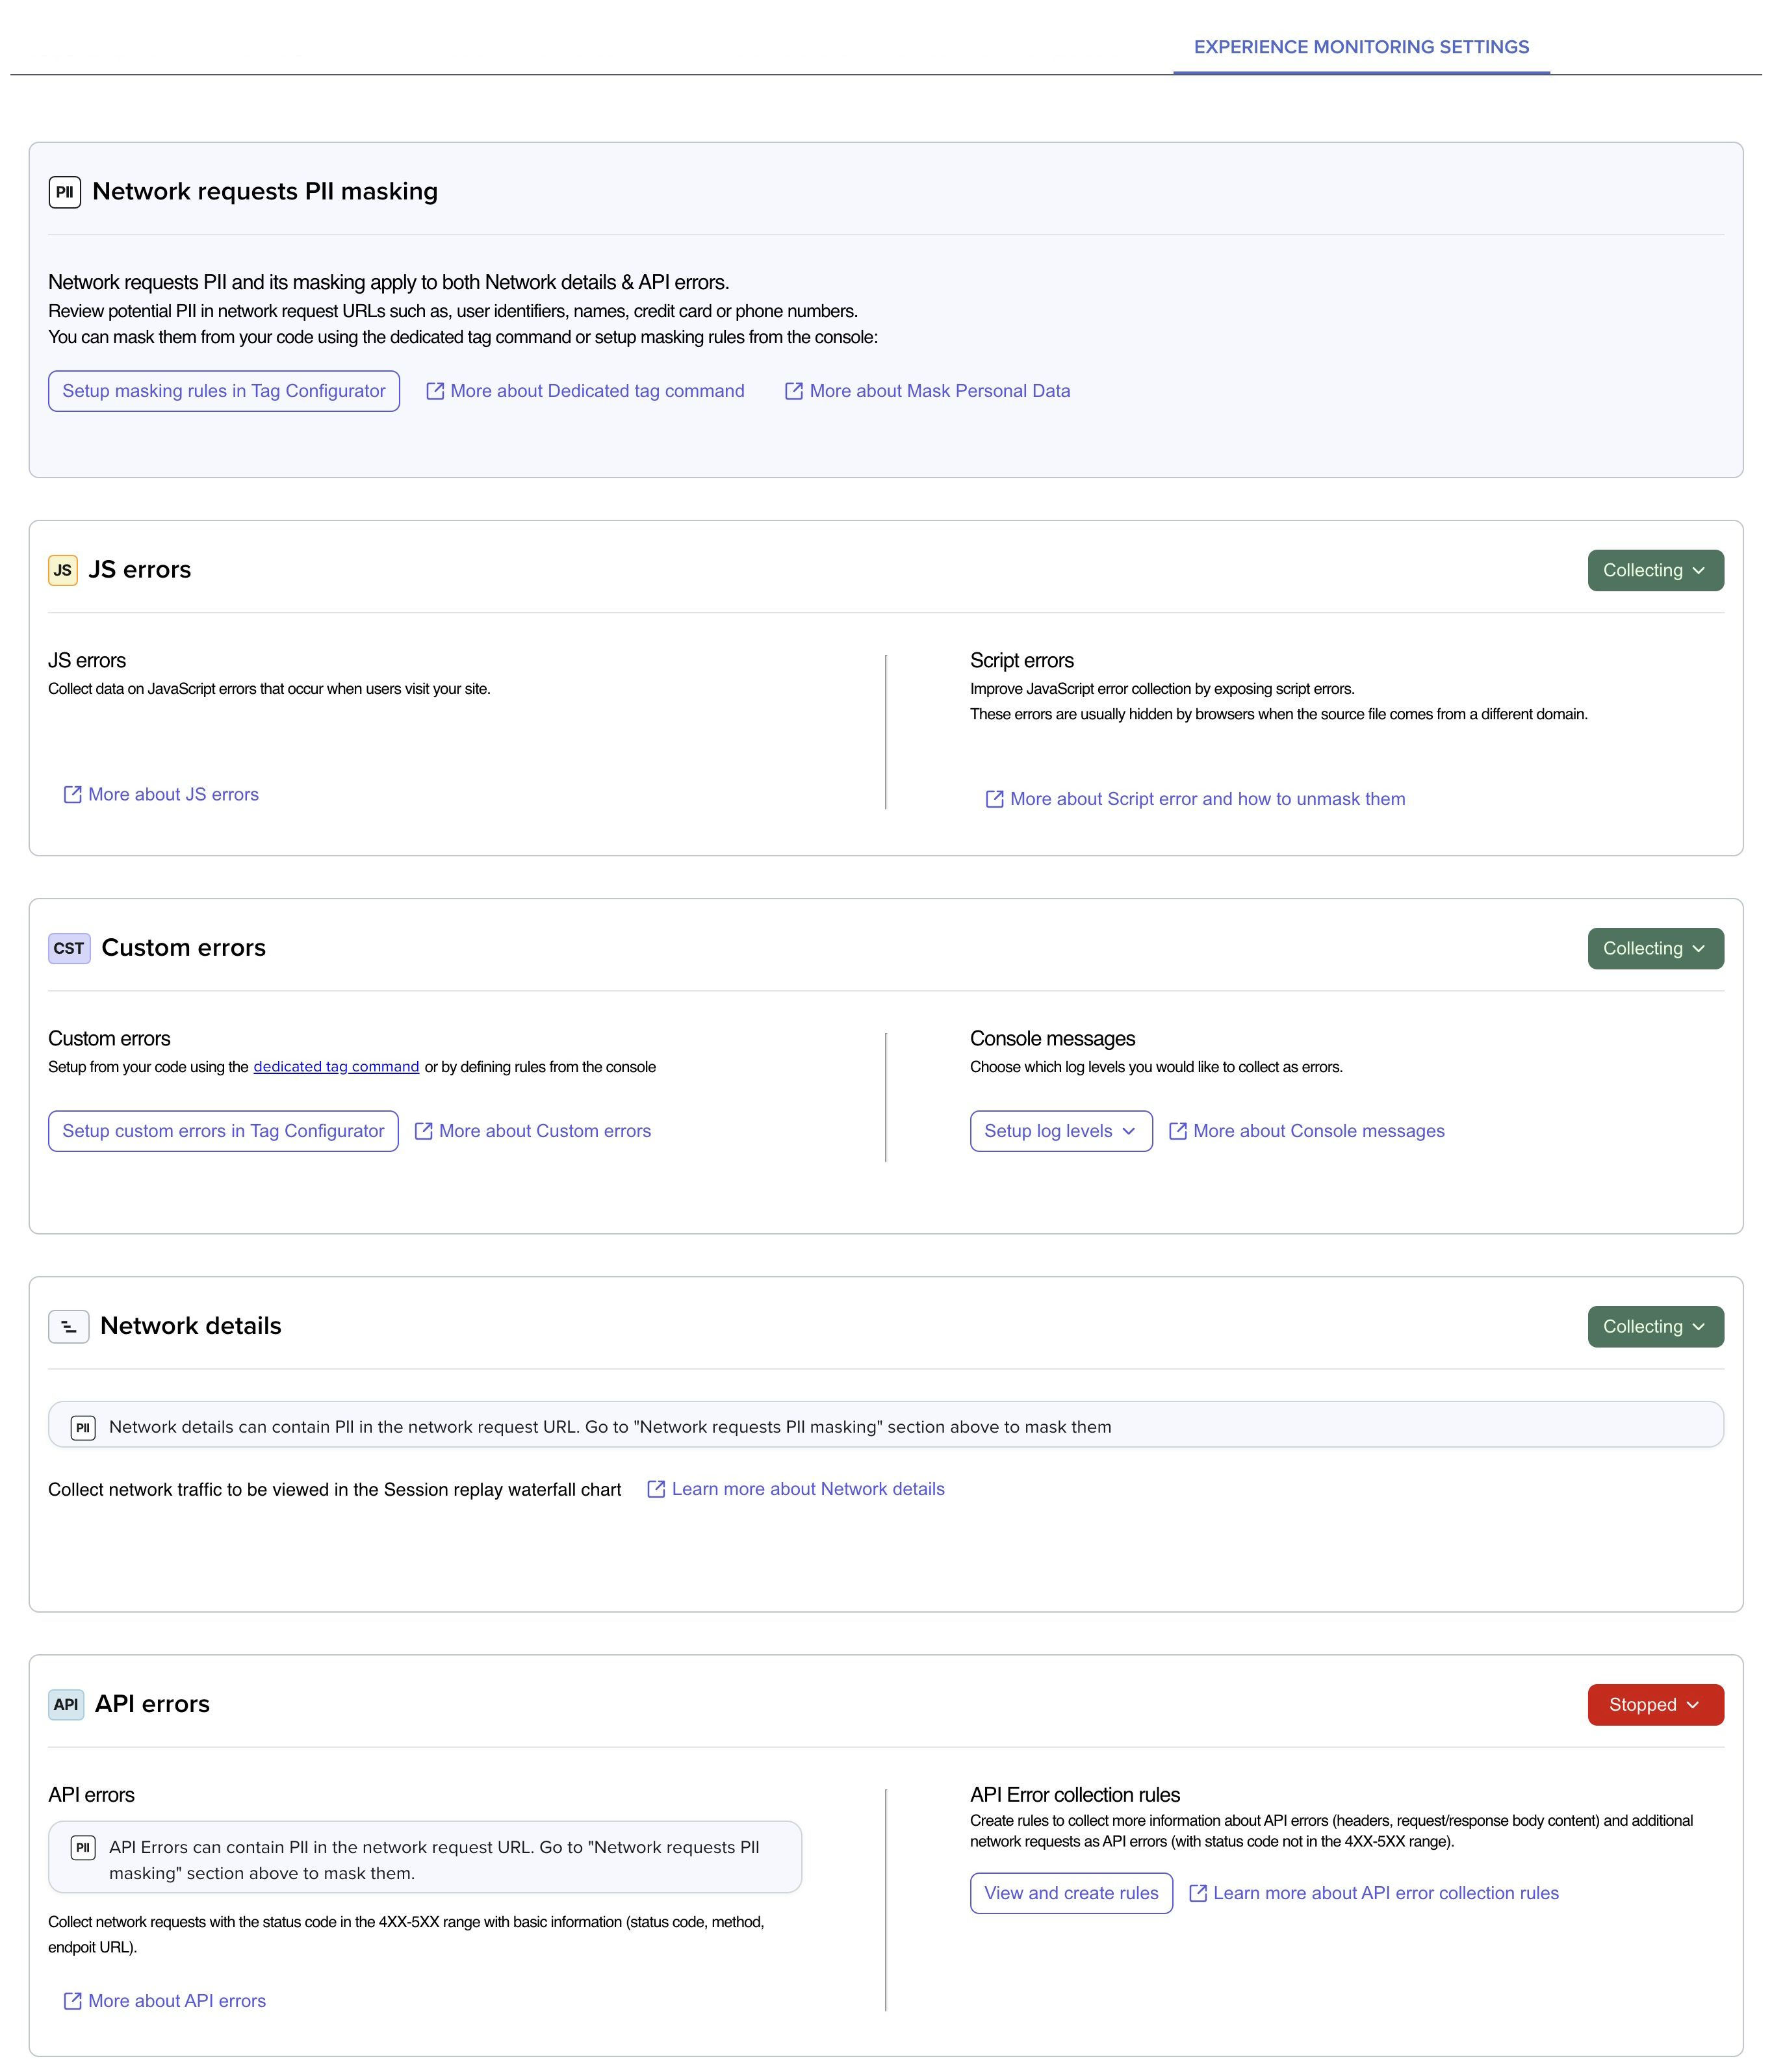Click the waterfall icon beside Network details heading
Image resolution: width=1772 pixels, height=2072 pixels.
(69, 1327)
